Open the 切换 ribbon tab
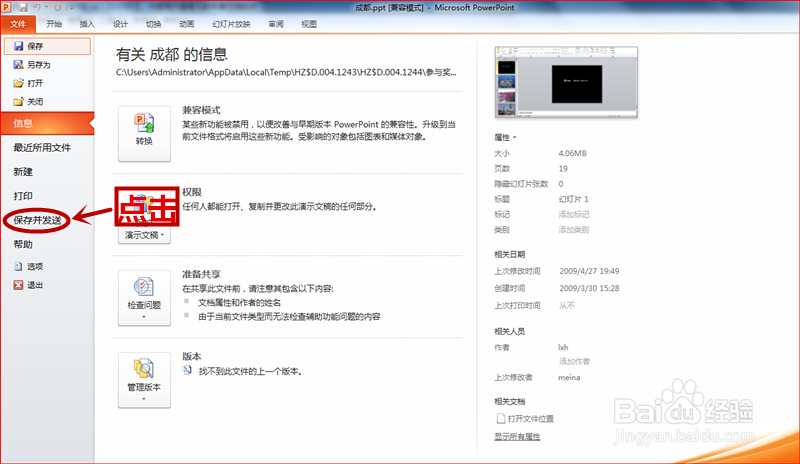Image resolution: width=800 pixels, height=464 pixels. 153,24
